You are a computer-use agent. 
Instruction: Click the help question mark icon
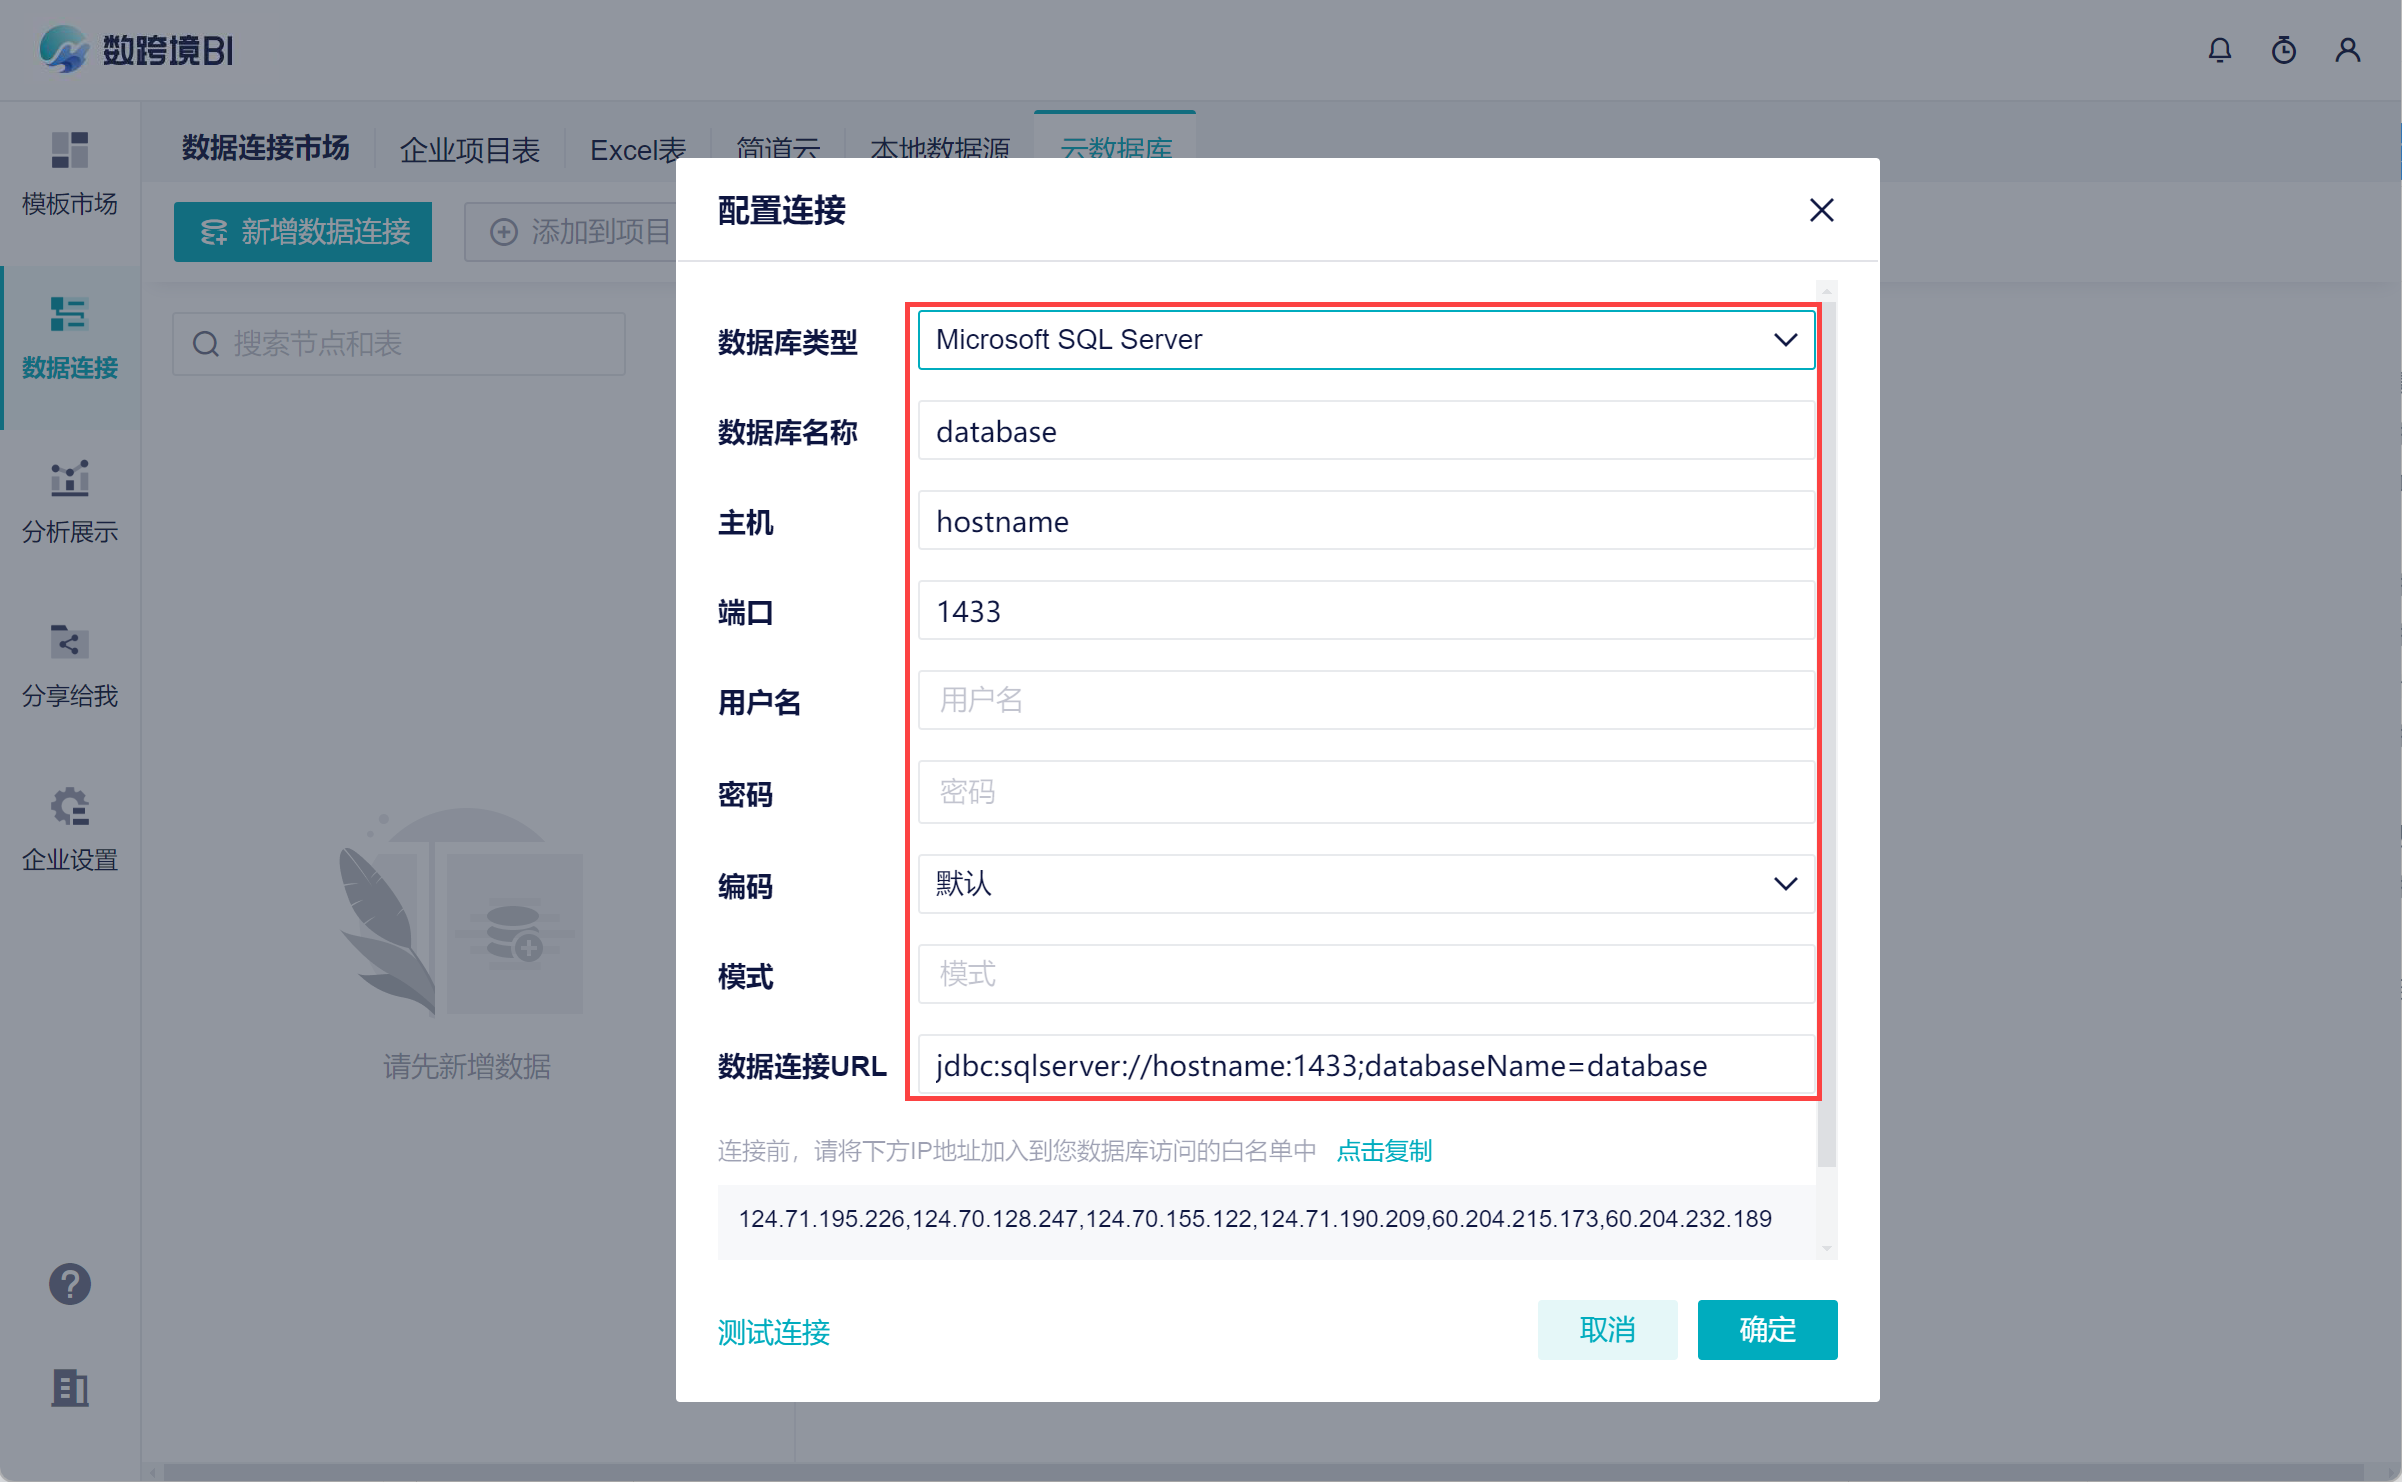tap(70, 1284)
